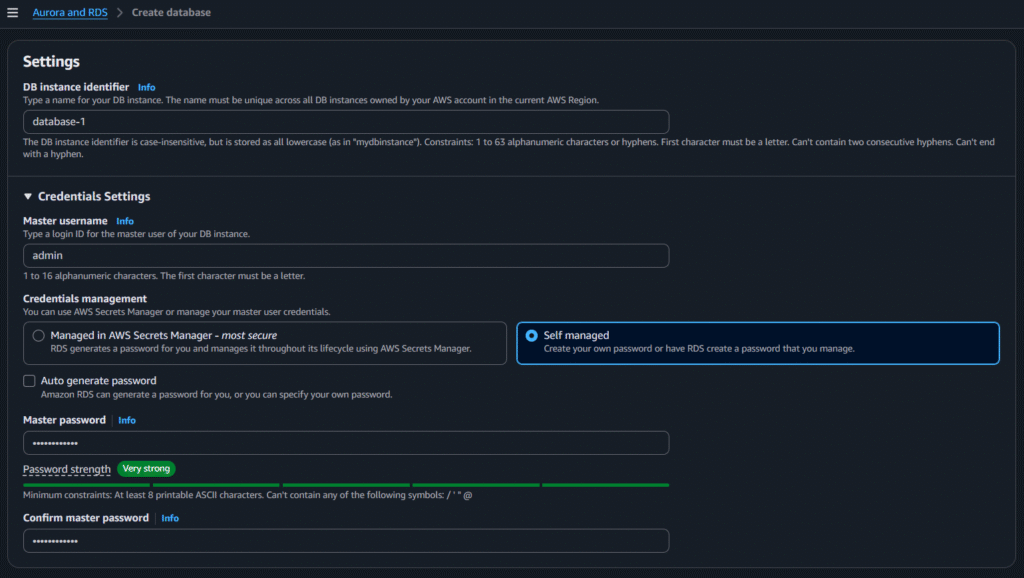Click Info next to Master password

coord(126,420)
